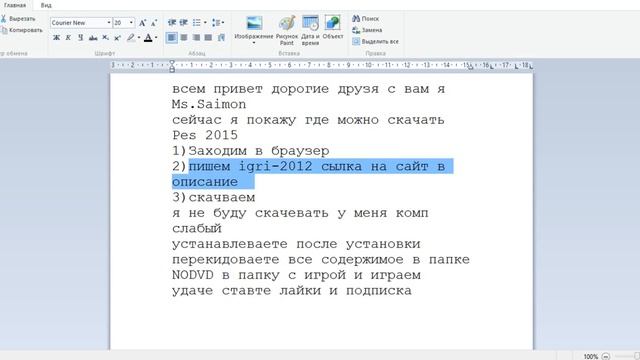Image resolution: width=640 pixels, height=360 pixels.
Task: Open highlight color dropdown arrow
Action: (139, 38)
